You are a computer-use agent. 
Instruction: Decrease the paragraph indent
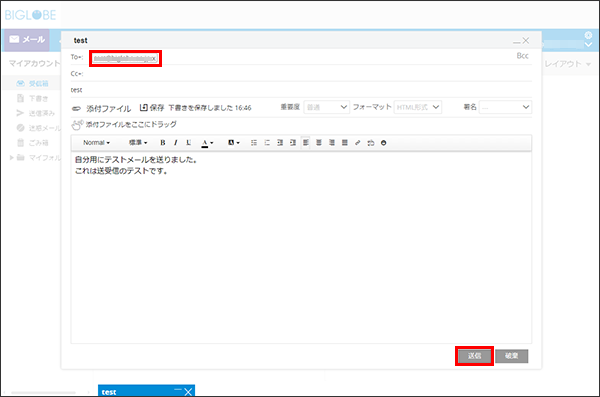280,143
